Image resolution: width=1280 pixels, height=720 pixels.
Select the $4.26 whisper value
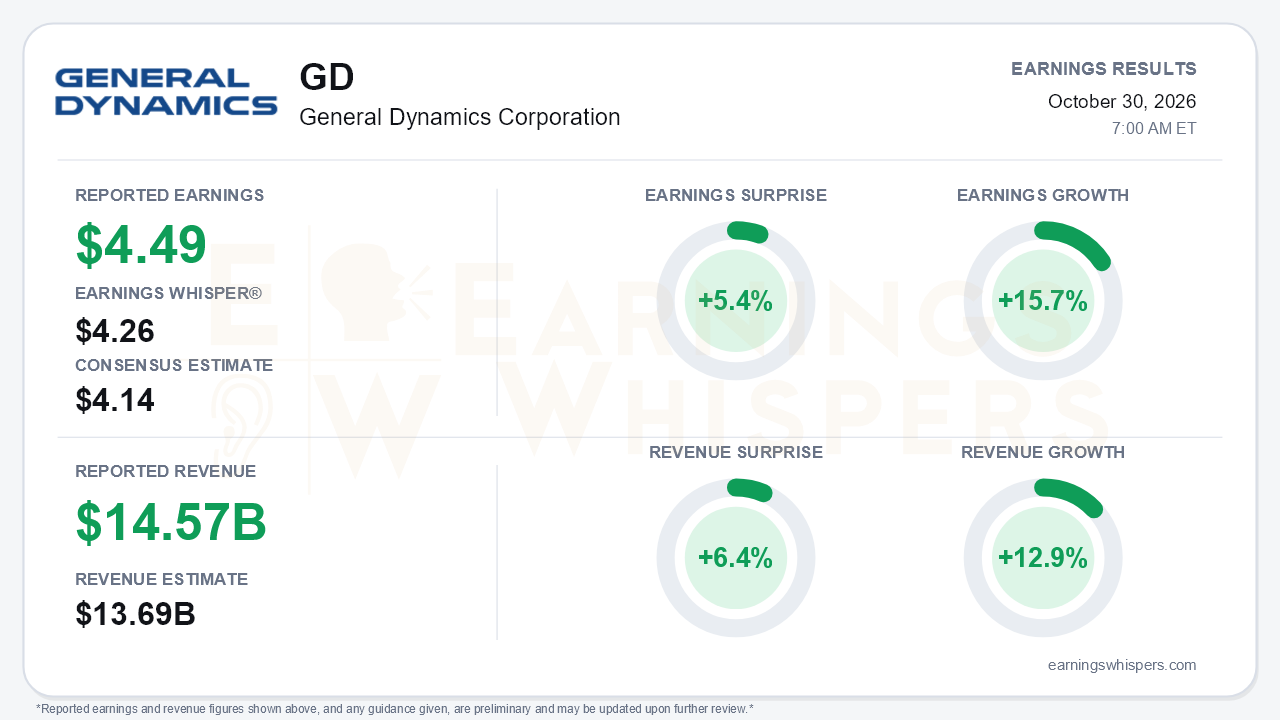point(115,331)
